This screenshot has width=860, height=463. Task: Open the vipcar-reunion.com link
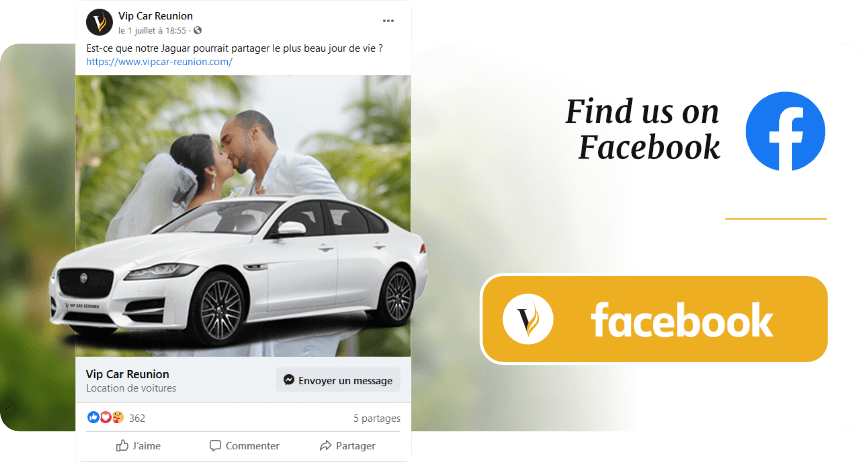point(159,61)
